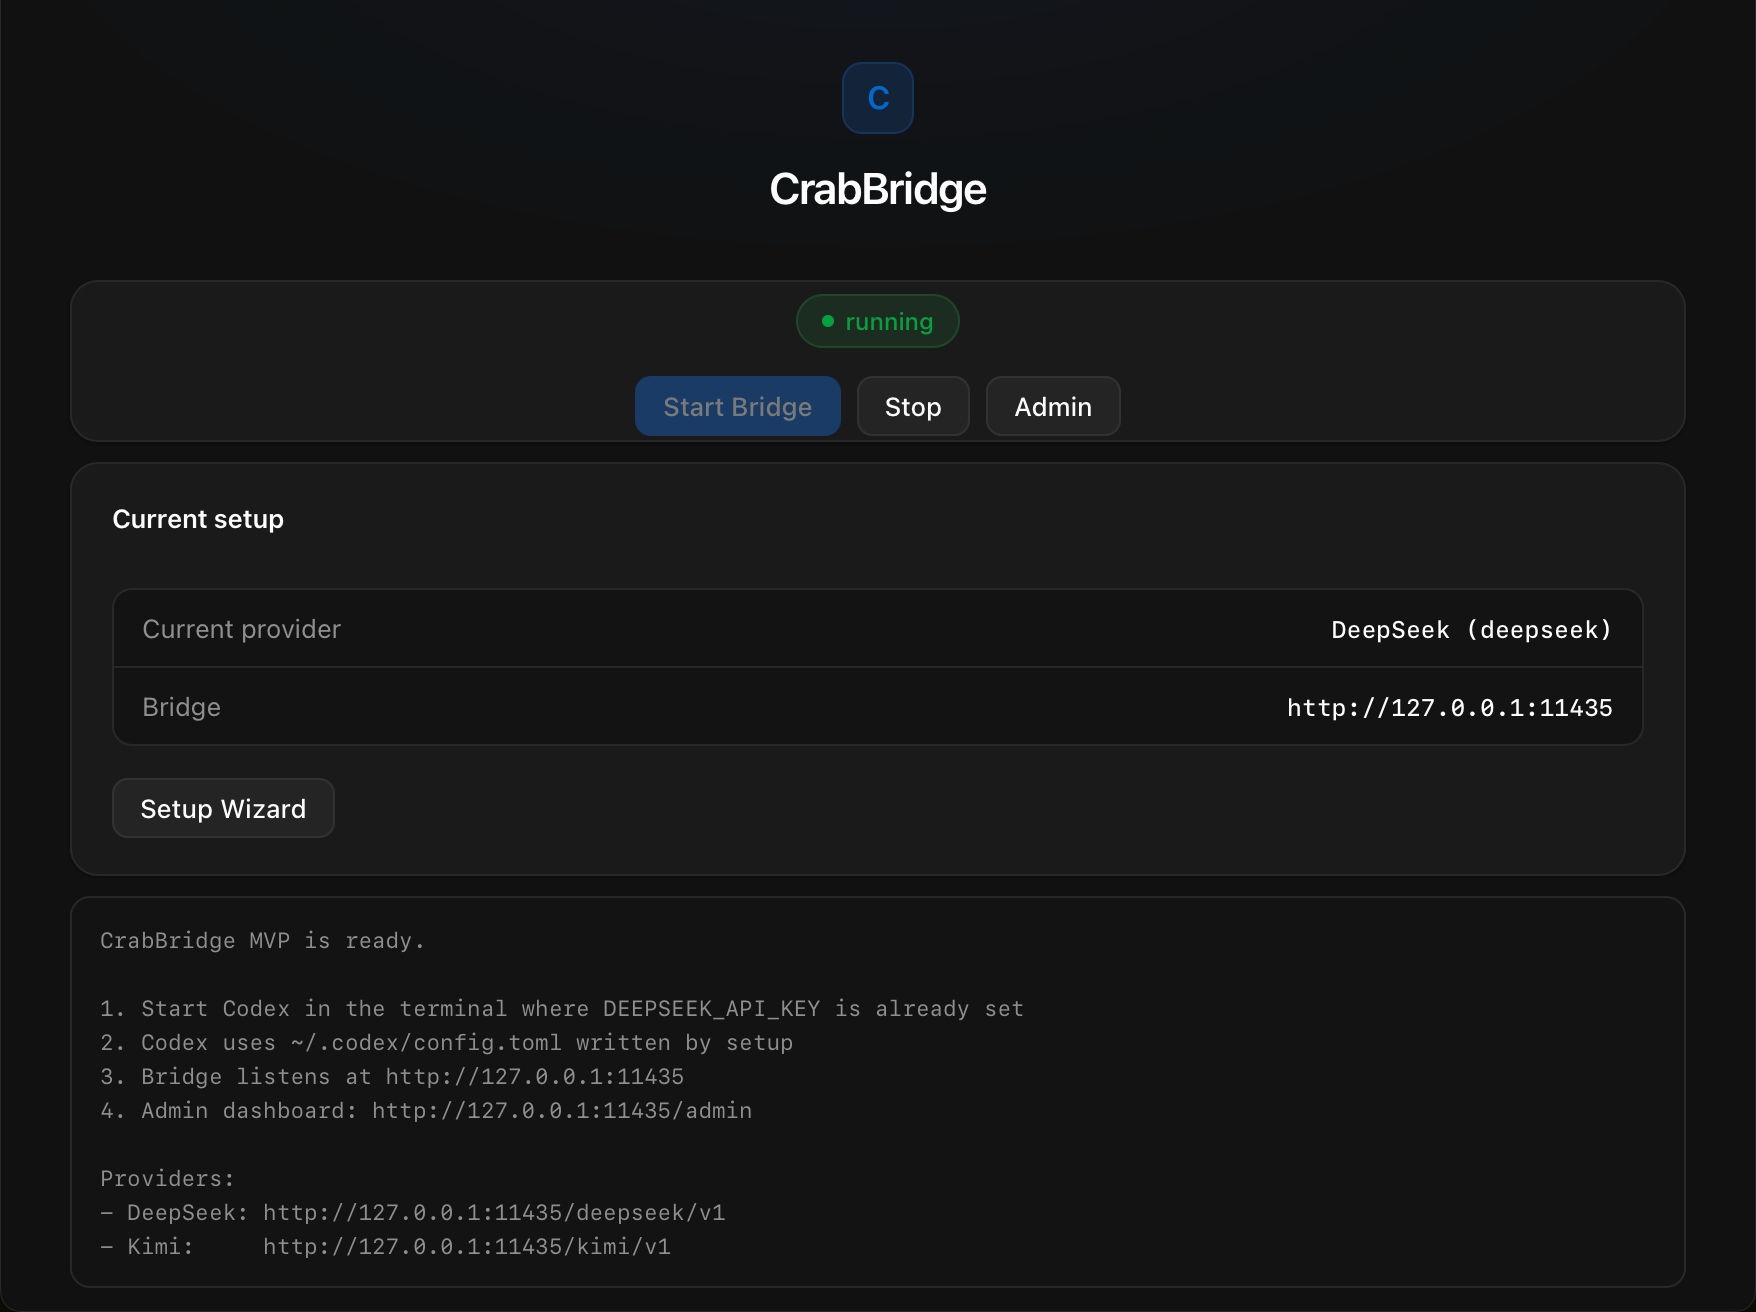Stop the running bridge
This screenshot has width=1756, height=1312.
913,406
